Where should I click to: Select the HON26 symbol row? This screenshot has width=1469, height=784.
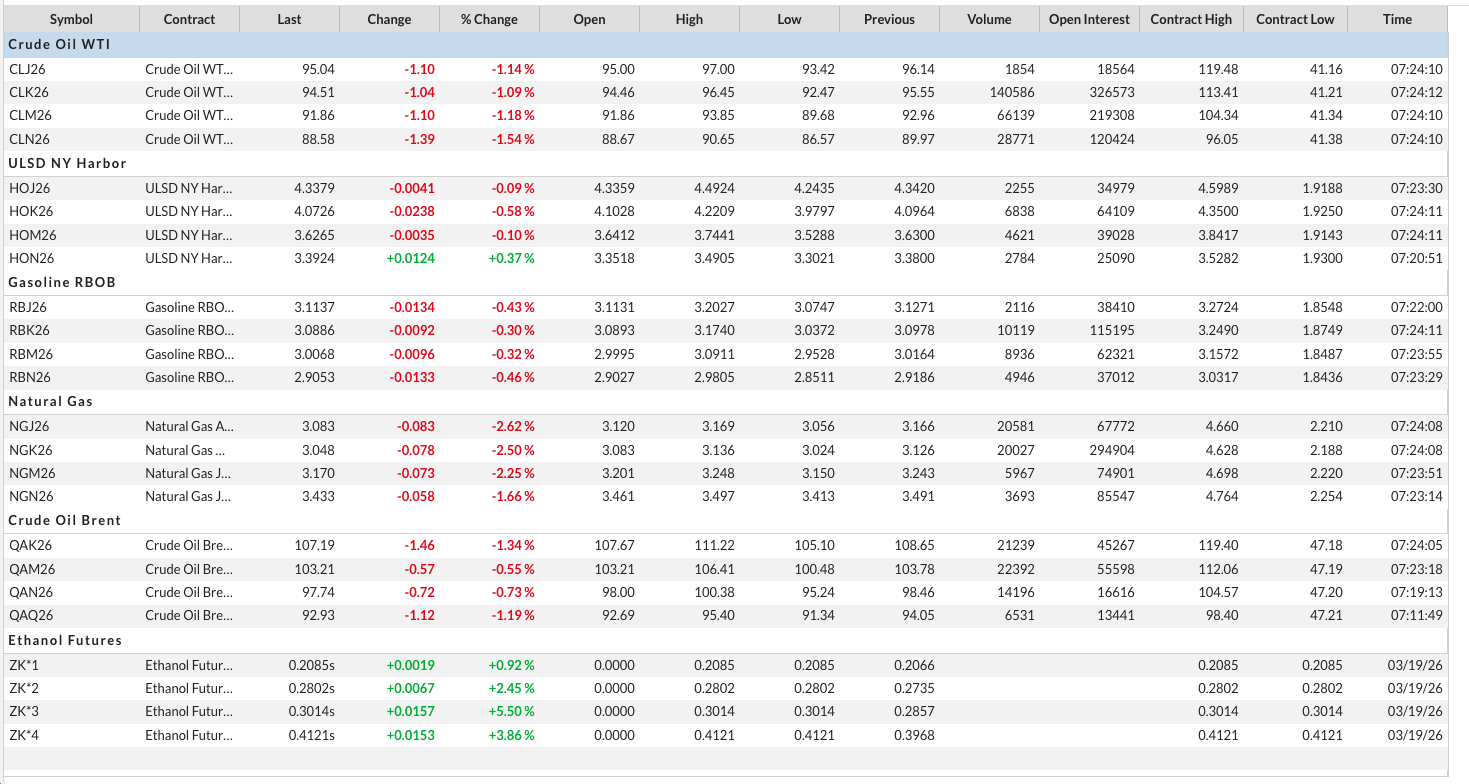(30, 258)
